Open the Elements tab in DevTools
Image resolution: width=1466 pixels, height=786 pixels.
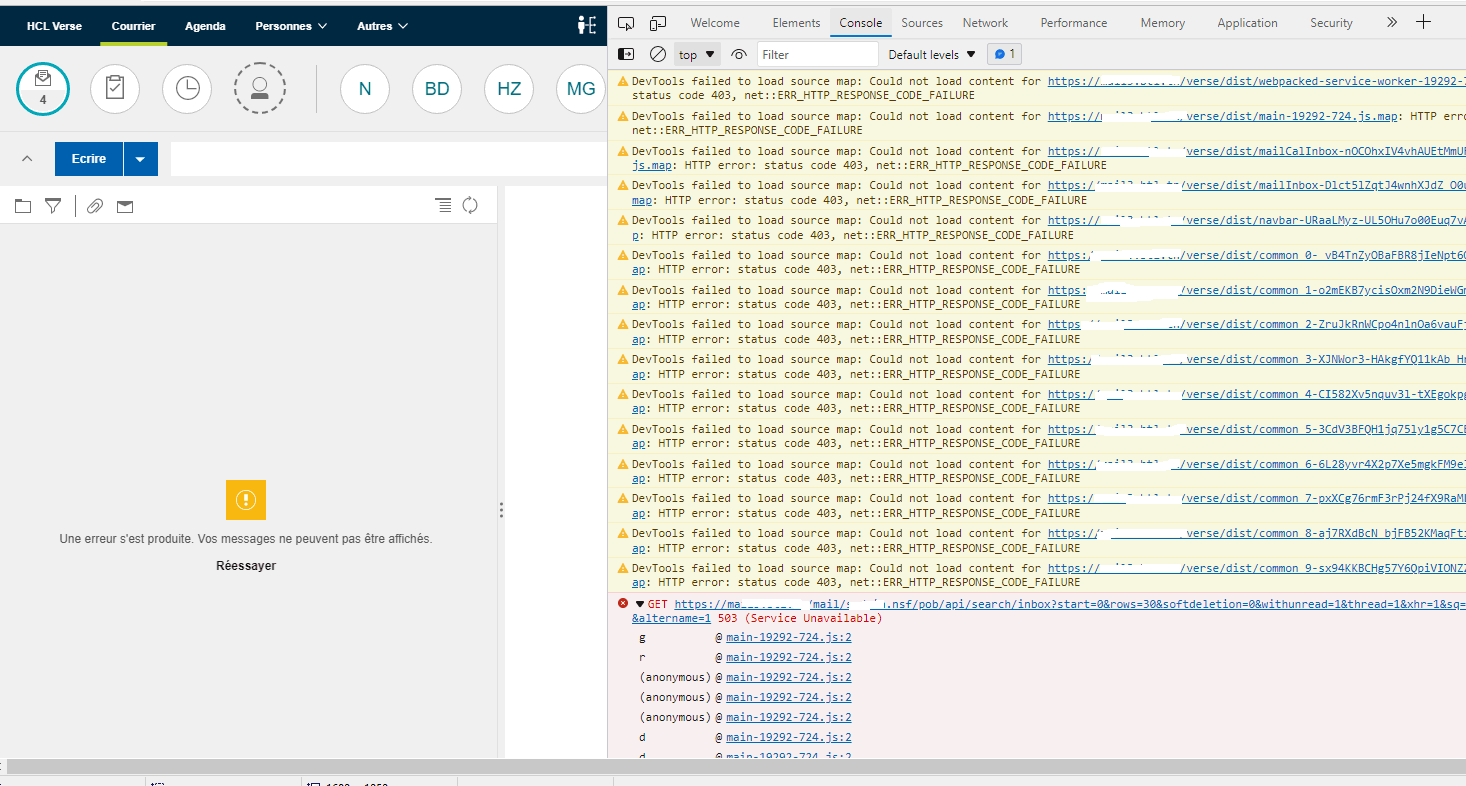796,23
